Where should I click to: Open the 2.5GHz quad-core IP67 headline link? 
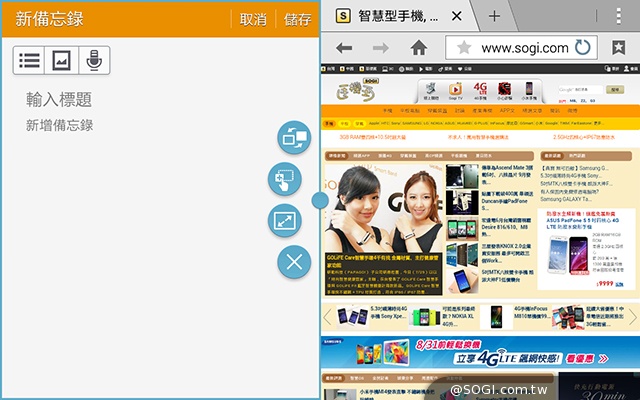pyautogui.click(x=584, y=138)
